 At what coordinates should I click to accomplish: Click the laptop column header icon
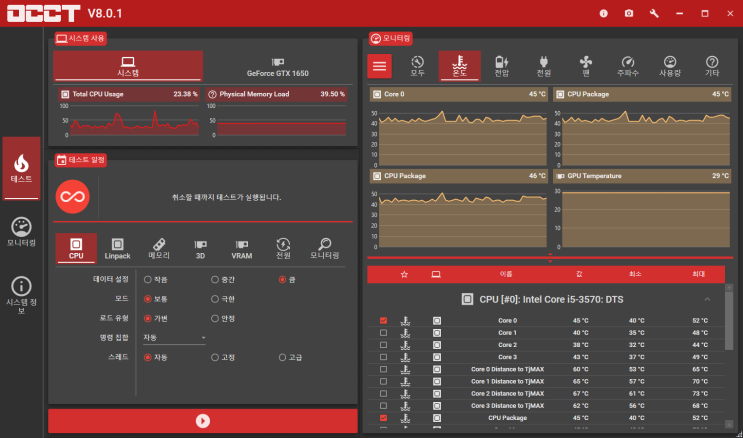coord(436,274)
